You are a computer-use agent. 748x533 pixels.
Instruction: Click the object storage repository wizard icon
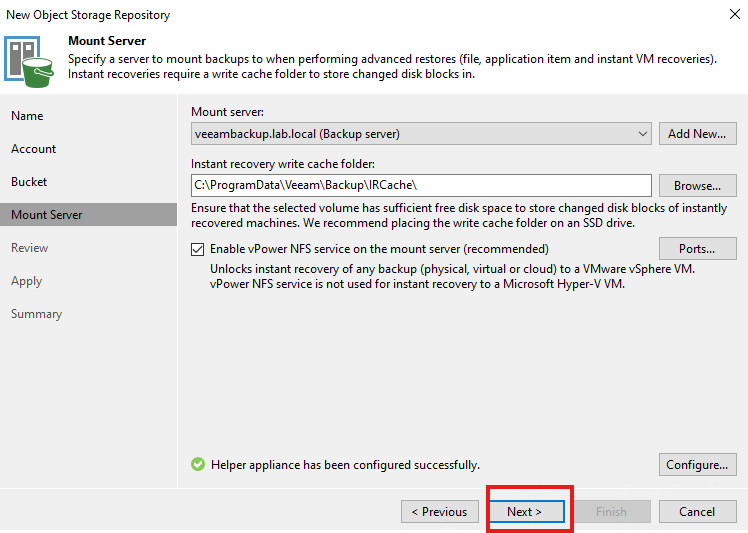(30, 59)
